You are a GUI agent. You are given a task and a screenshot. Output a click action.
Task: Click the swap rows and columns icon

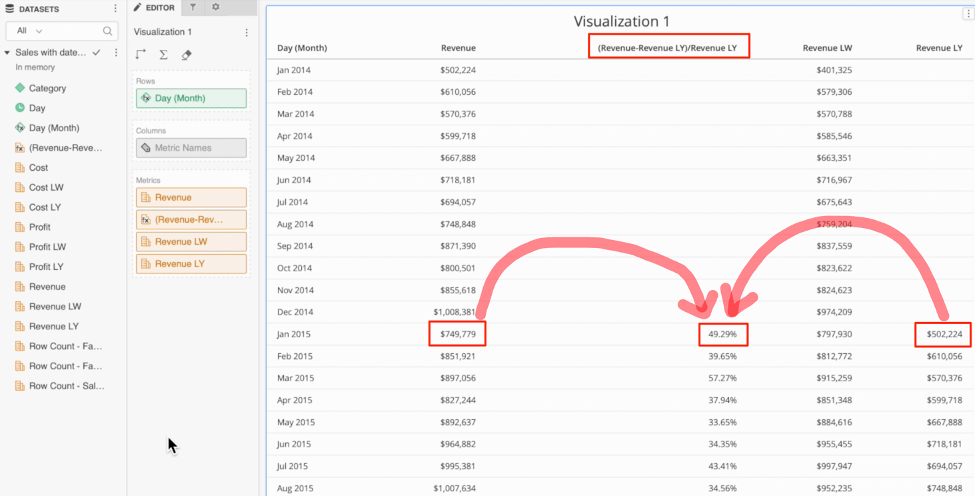coord(141,54)
